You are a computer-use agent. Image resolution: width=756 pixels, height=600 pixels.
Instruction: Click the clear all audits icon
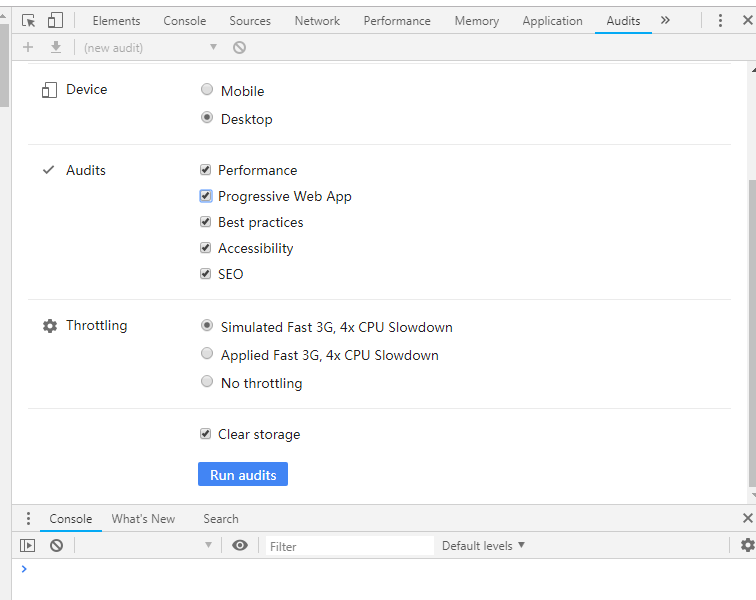(x=240, y=47)
